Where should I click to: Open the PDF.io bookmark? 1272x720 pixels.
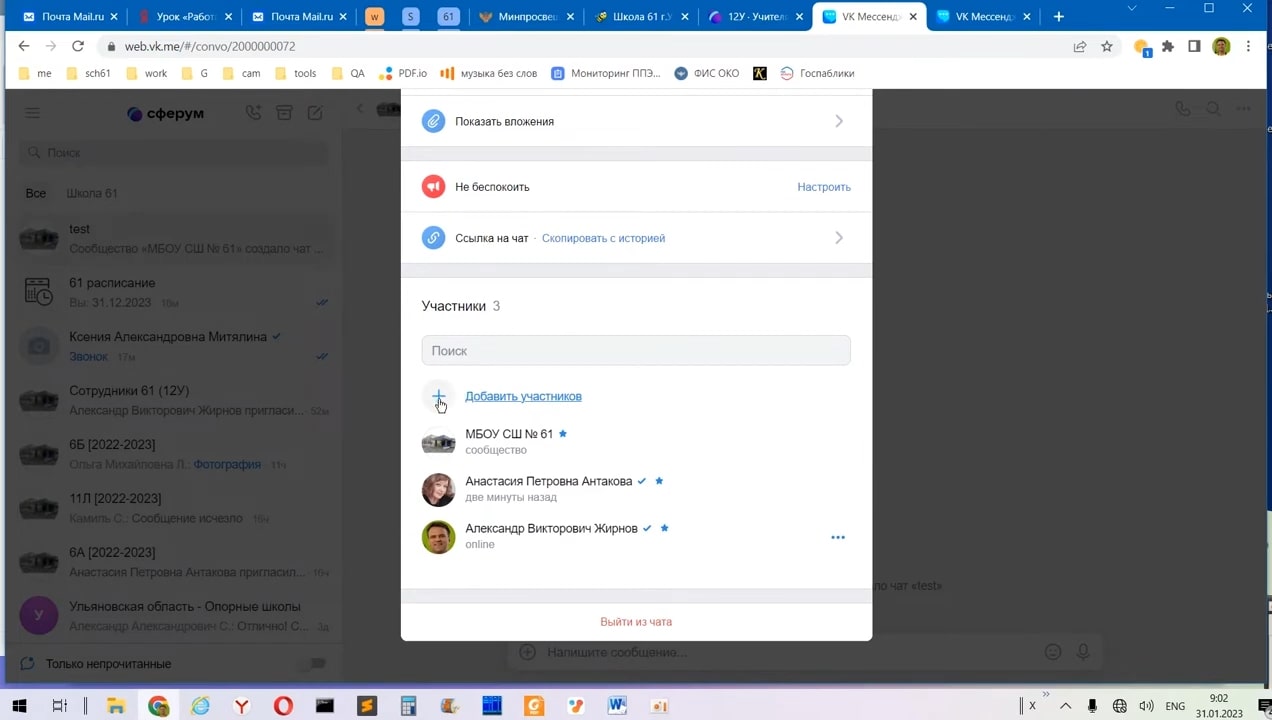click(x=403, y=73)
